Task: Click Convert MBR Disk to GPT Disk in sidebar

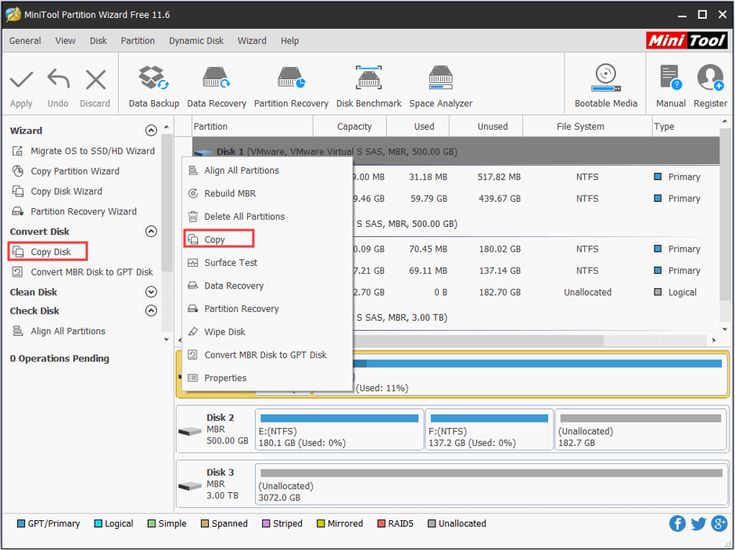Action: tap(82, 272)
